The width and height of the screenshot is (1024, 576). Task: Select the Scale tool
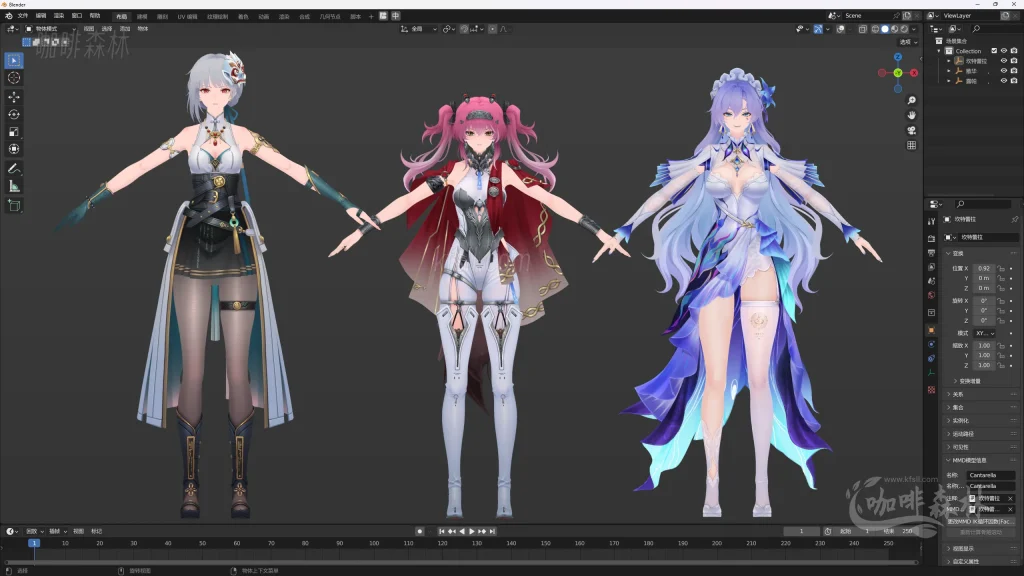coord(14,132)
